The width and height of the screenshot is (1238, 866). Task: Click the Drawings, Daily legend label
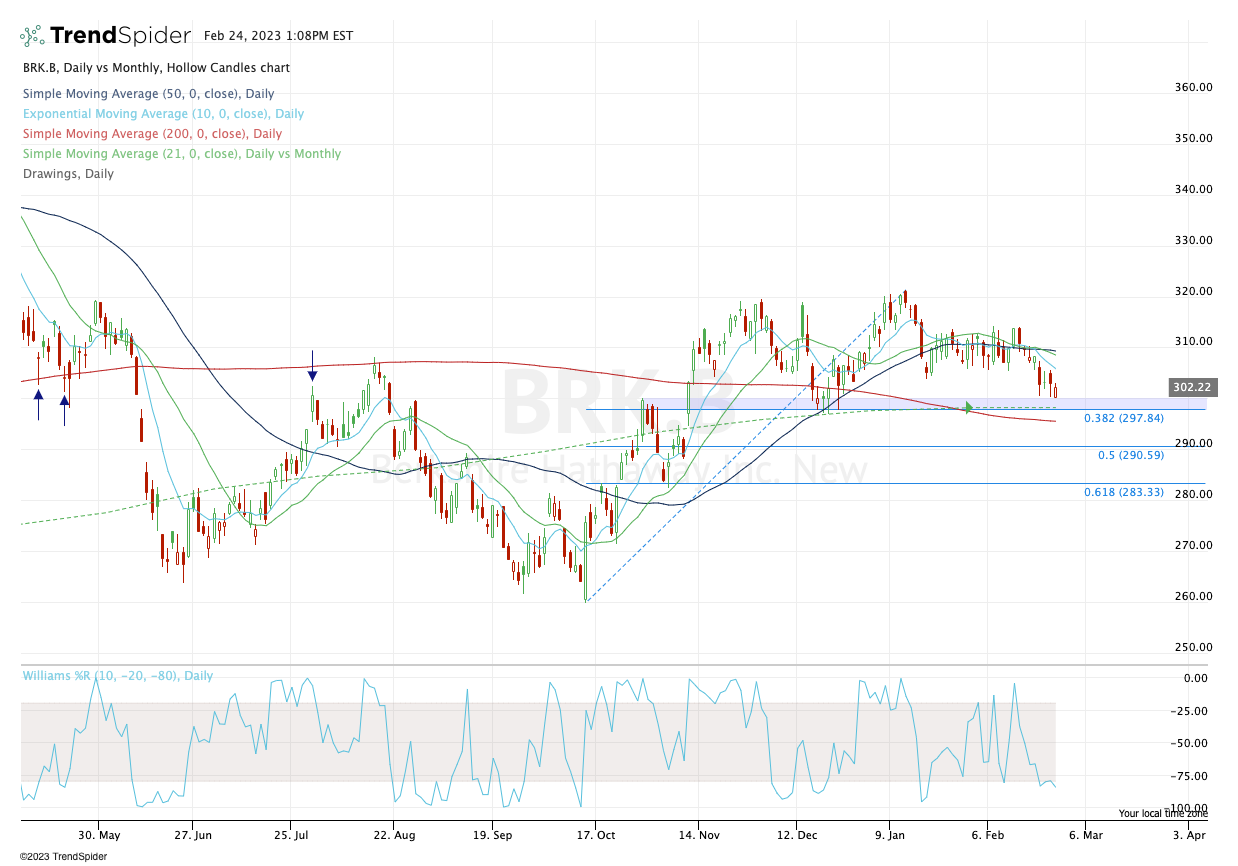click(68, 174)
